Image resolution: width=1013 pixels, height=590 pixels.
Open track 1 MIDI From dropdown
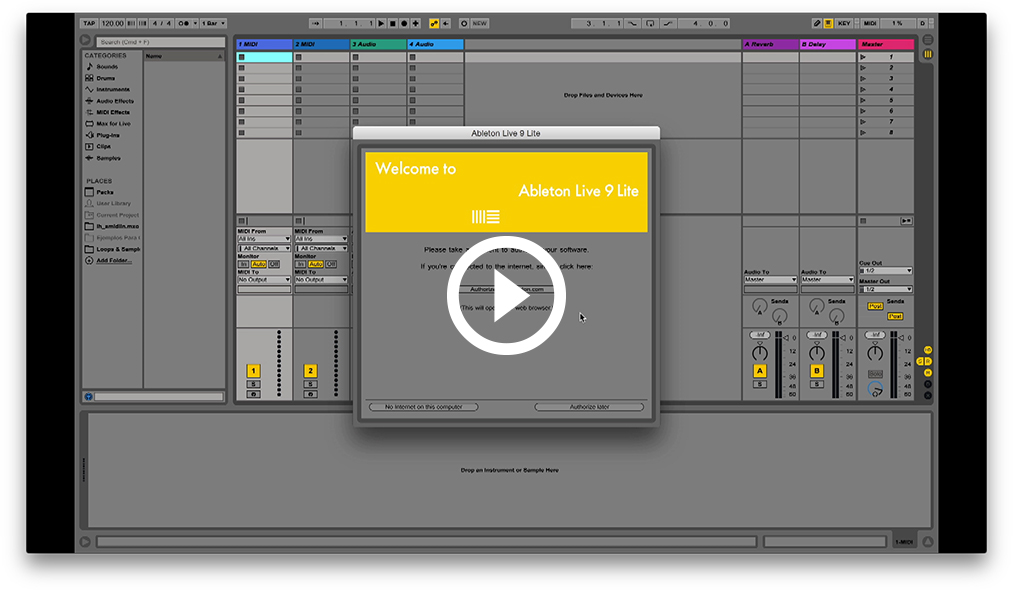pos(264,239)
